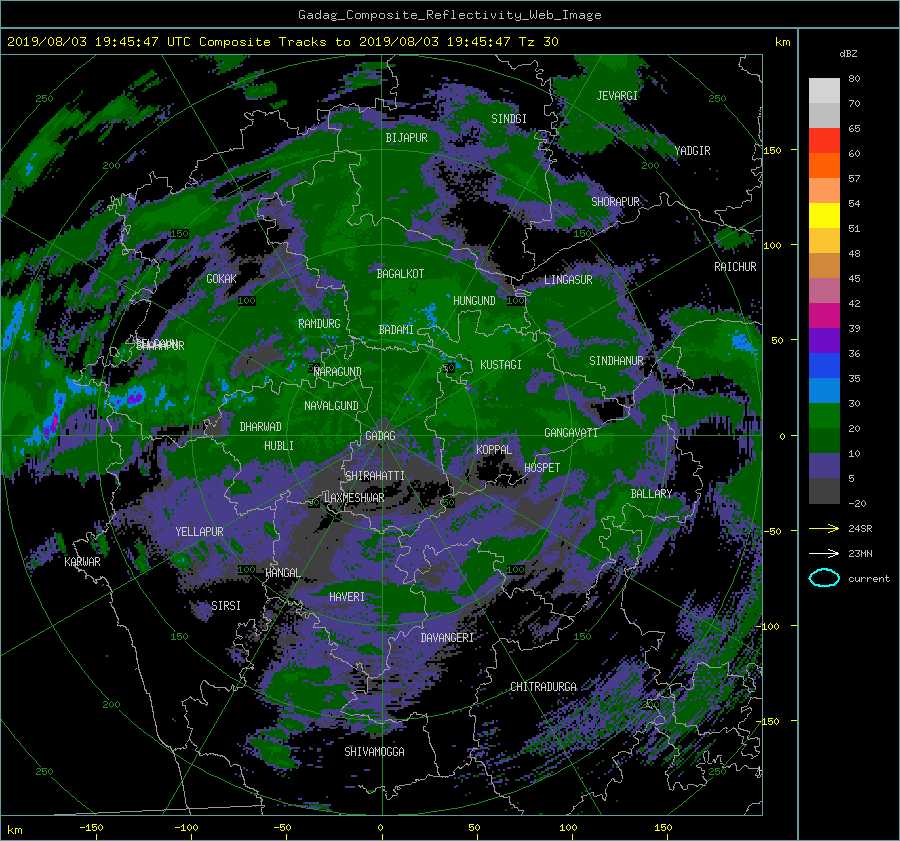Select the SHORAPUR label
Viewport: 900px width, 841px height.
(x=615, y=201)
